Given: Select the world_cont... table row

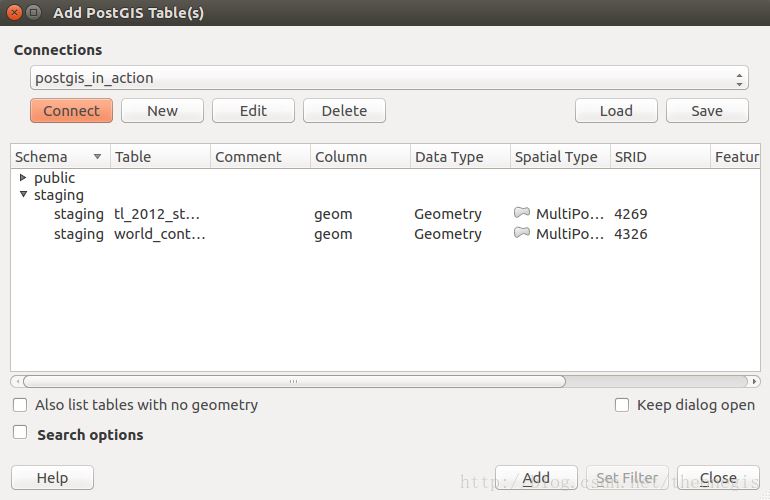Looking at the screenshot, I should [x=385, y=234].
